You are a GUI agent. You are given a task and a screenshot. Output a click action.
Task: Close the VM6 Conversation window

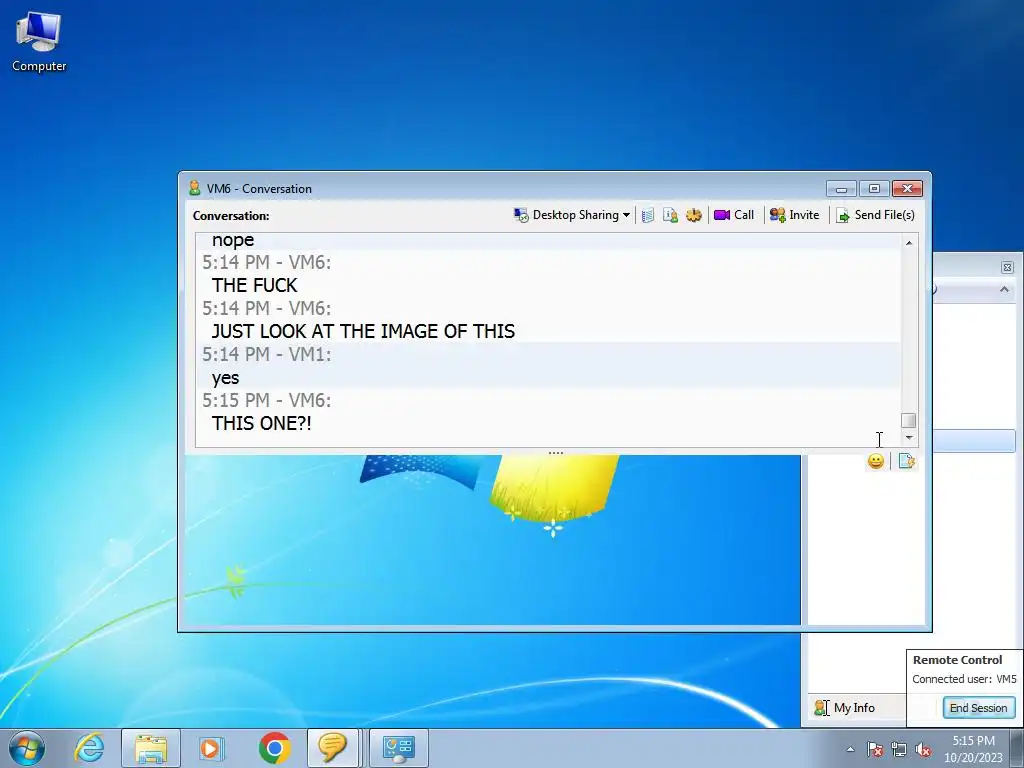tap(907, 189)
